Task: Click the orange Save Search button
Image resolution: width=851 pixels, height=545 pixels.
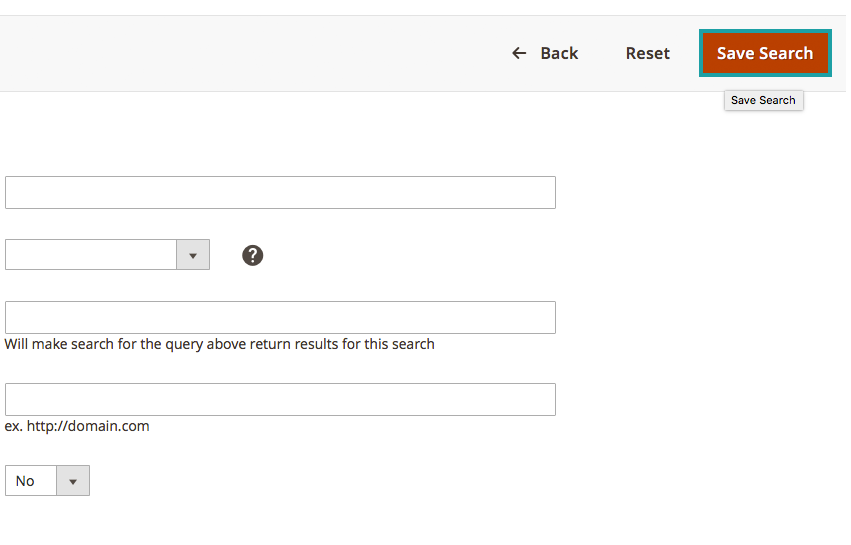Action: pyautogui.click(x=765, y=53)
